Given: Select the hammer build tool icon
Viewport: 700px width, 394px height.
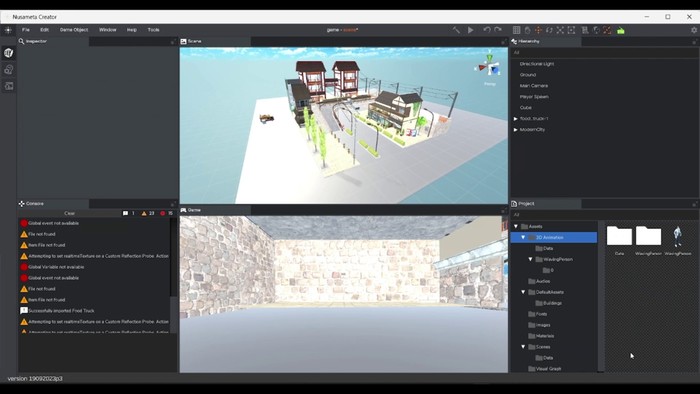Looking at the screenshot, I should click(456, 30).
